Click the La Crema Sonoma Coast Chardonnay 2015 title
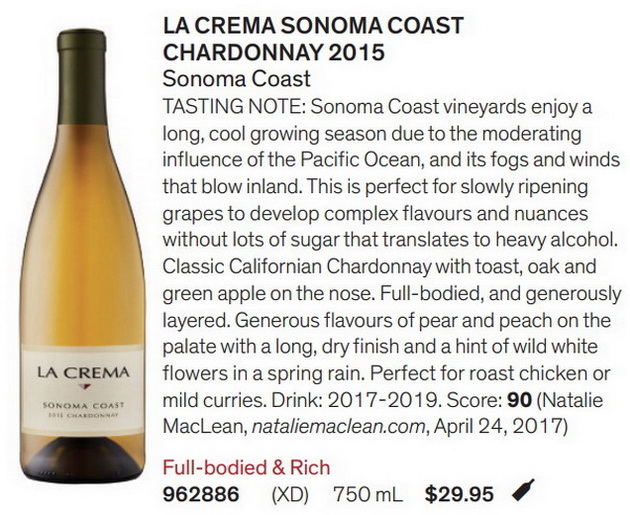630x515 pixels. 313,39
